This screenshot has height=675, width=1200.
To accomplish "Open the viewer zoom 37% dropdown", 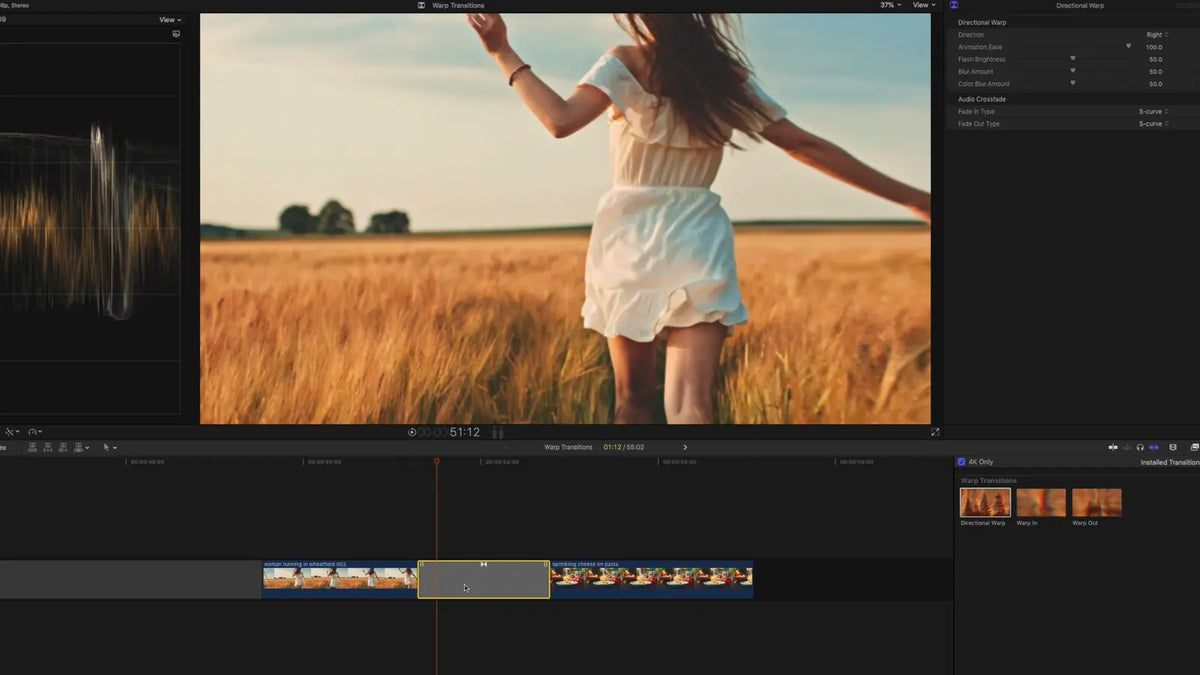I will [x=890, y=5].
